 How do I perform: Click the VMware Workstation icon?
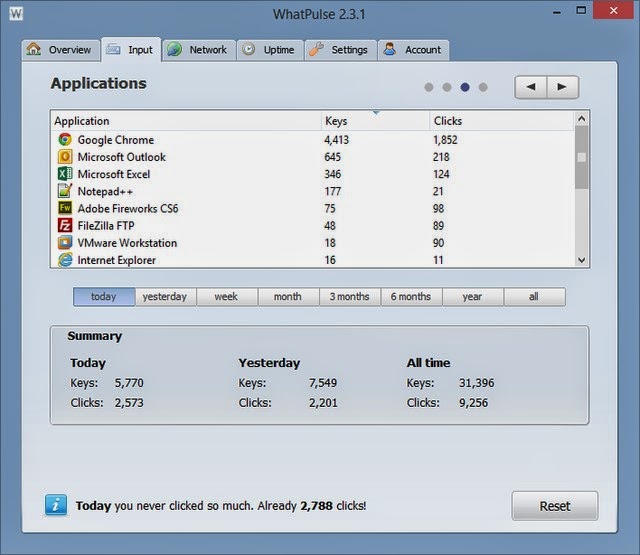pos(65,242)
